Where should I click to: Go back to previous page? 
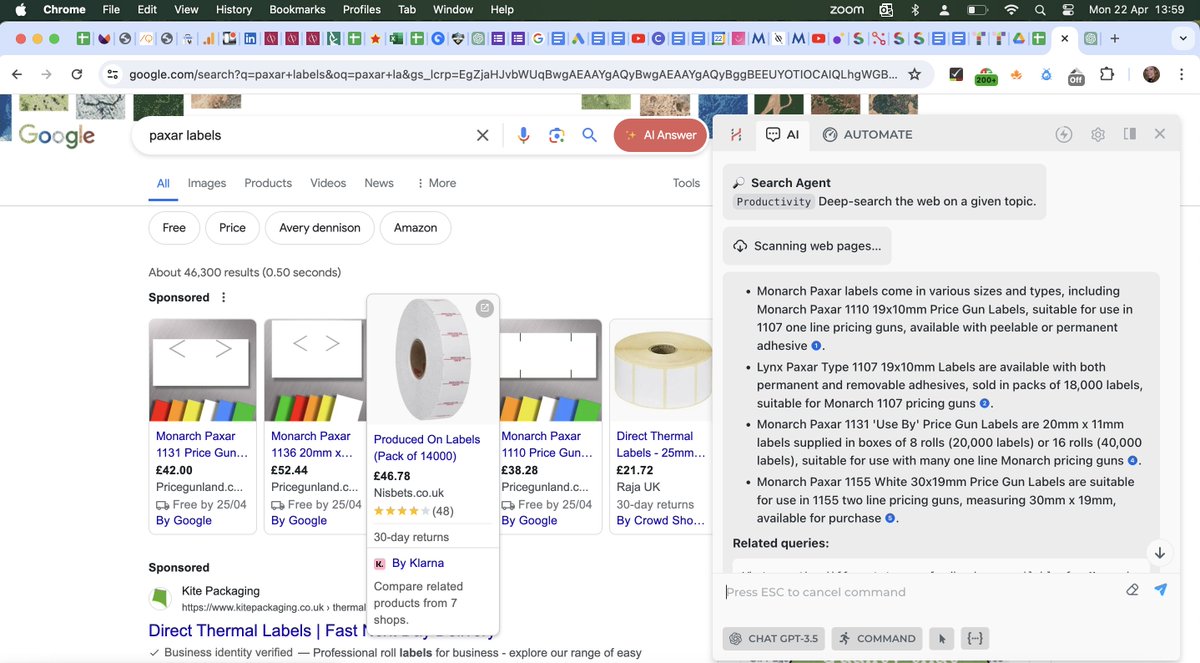click(x=18, y=74)
